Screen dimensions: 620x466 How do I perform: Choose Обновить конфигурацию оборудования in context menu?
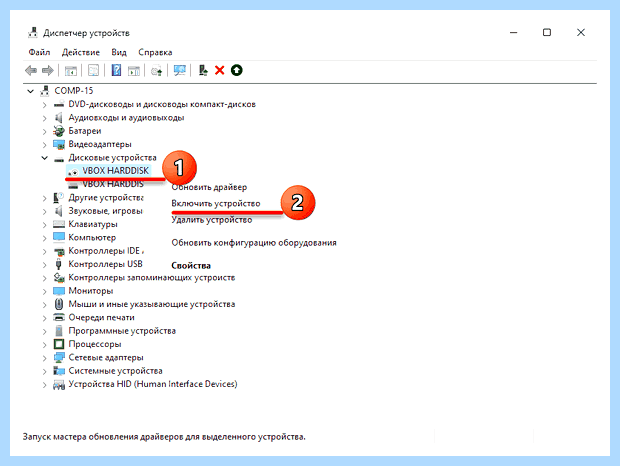[x=254, y=242]
